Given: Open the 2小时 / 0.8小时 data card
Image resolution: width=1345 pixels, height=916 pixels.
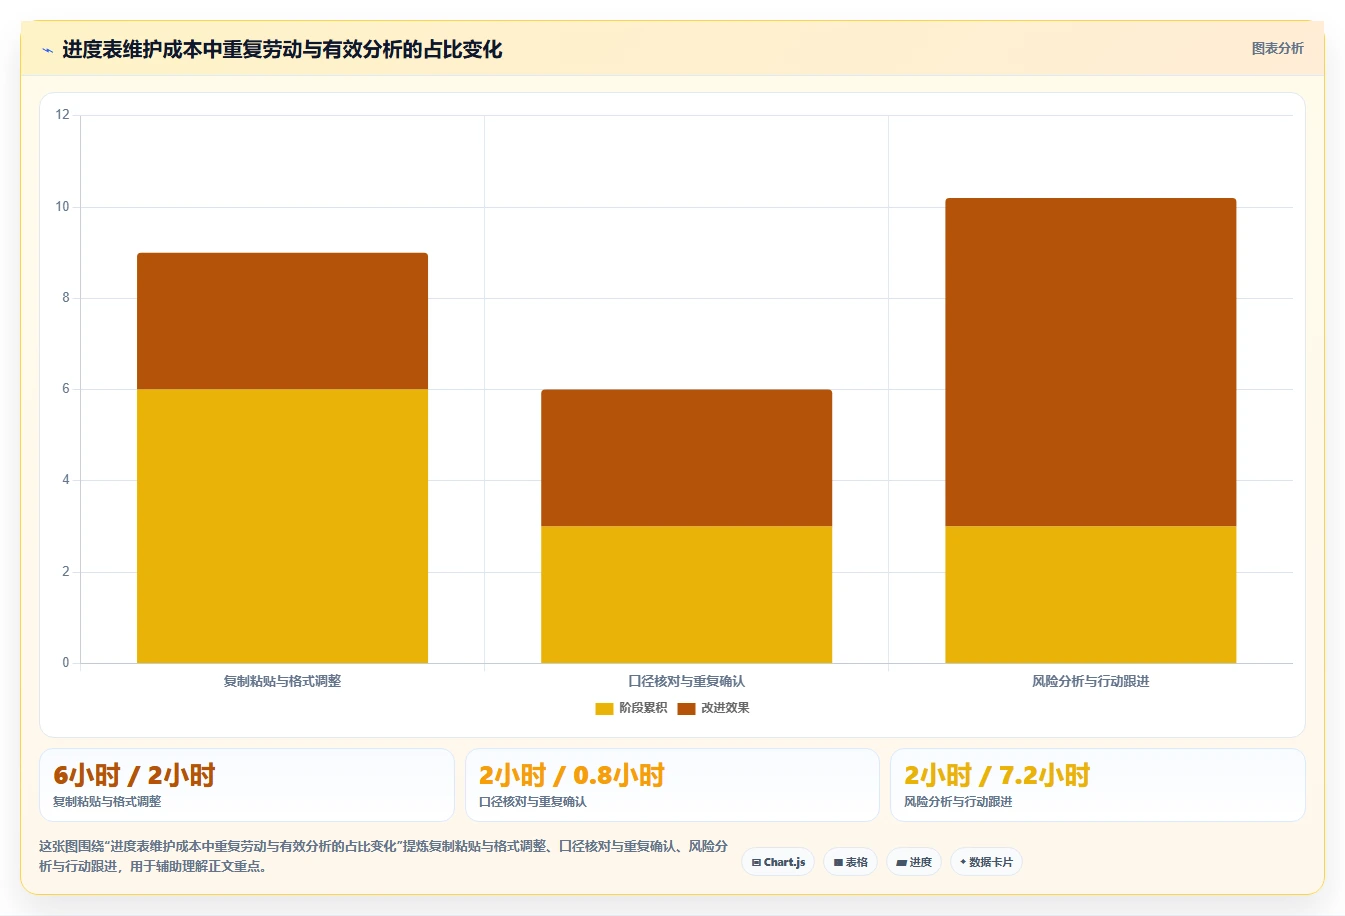Looking at the screenshot, I should tap(672, 785).
